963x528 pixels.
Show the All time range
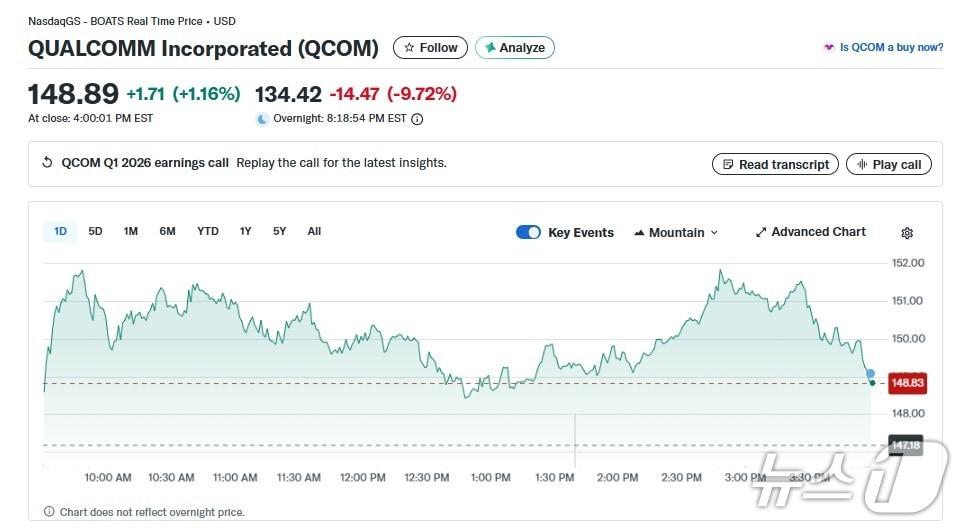tap(314, 231)
